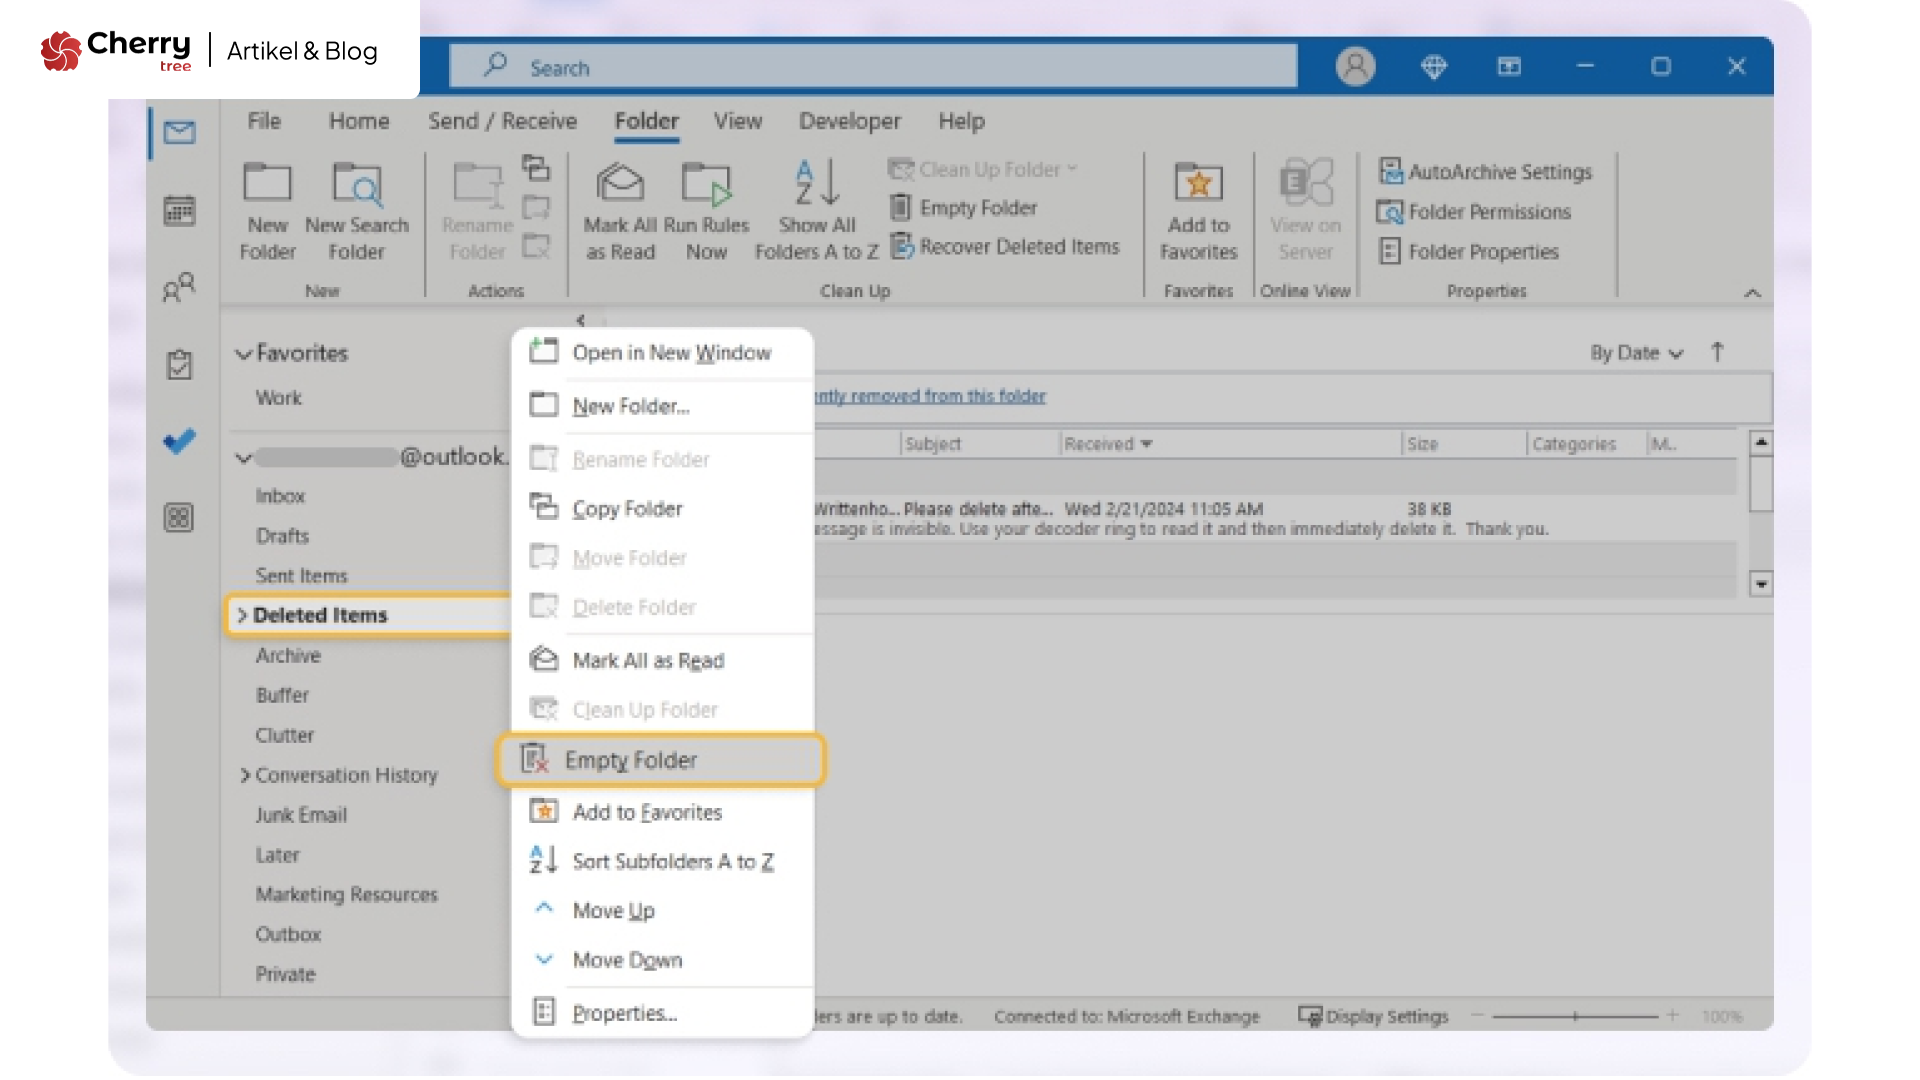Viewport: 1920px width, 1080px height.
Task: Click the Display Settings status icon
Action: 1309,1016
